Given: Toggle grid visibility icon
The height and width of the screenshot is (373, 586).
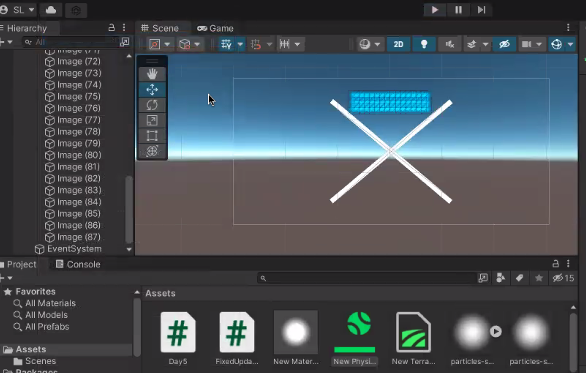Looking at the screenshot, I should [226, 44].
